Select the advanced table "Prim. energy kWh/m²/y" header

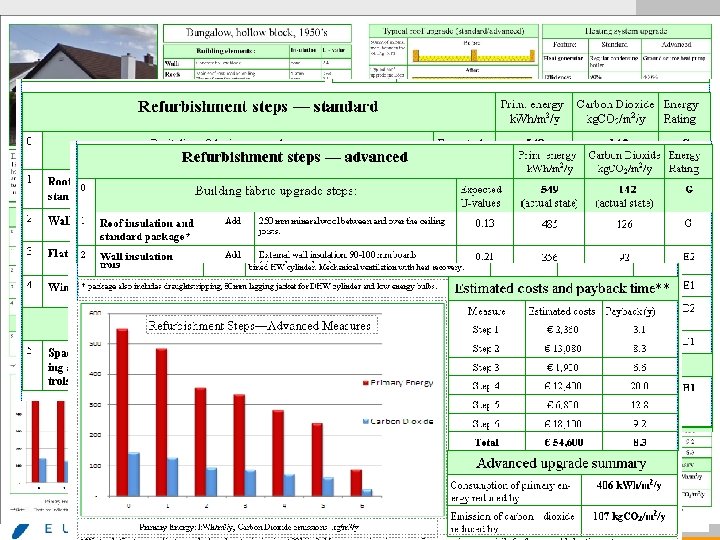549,162
